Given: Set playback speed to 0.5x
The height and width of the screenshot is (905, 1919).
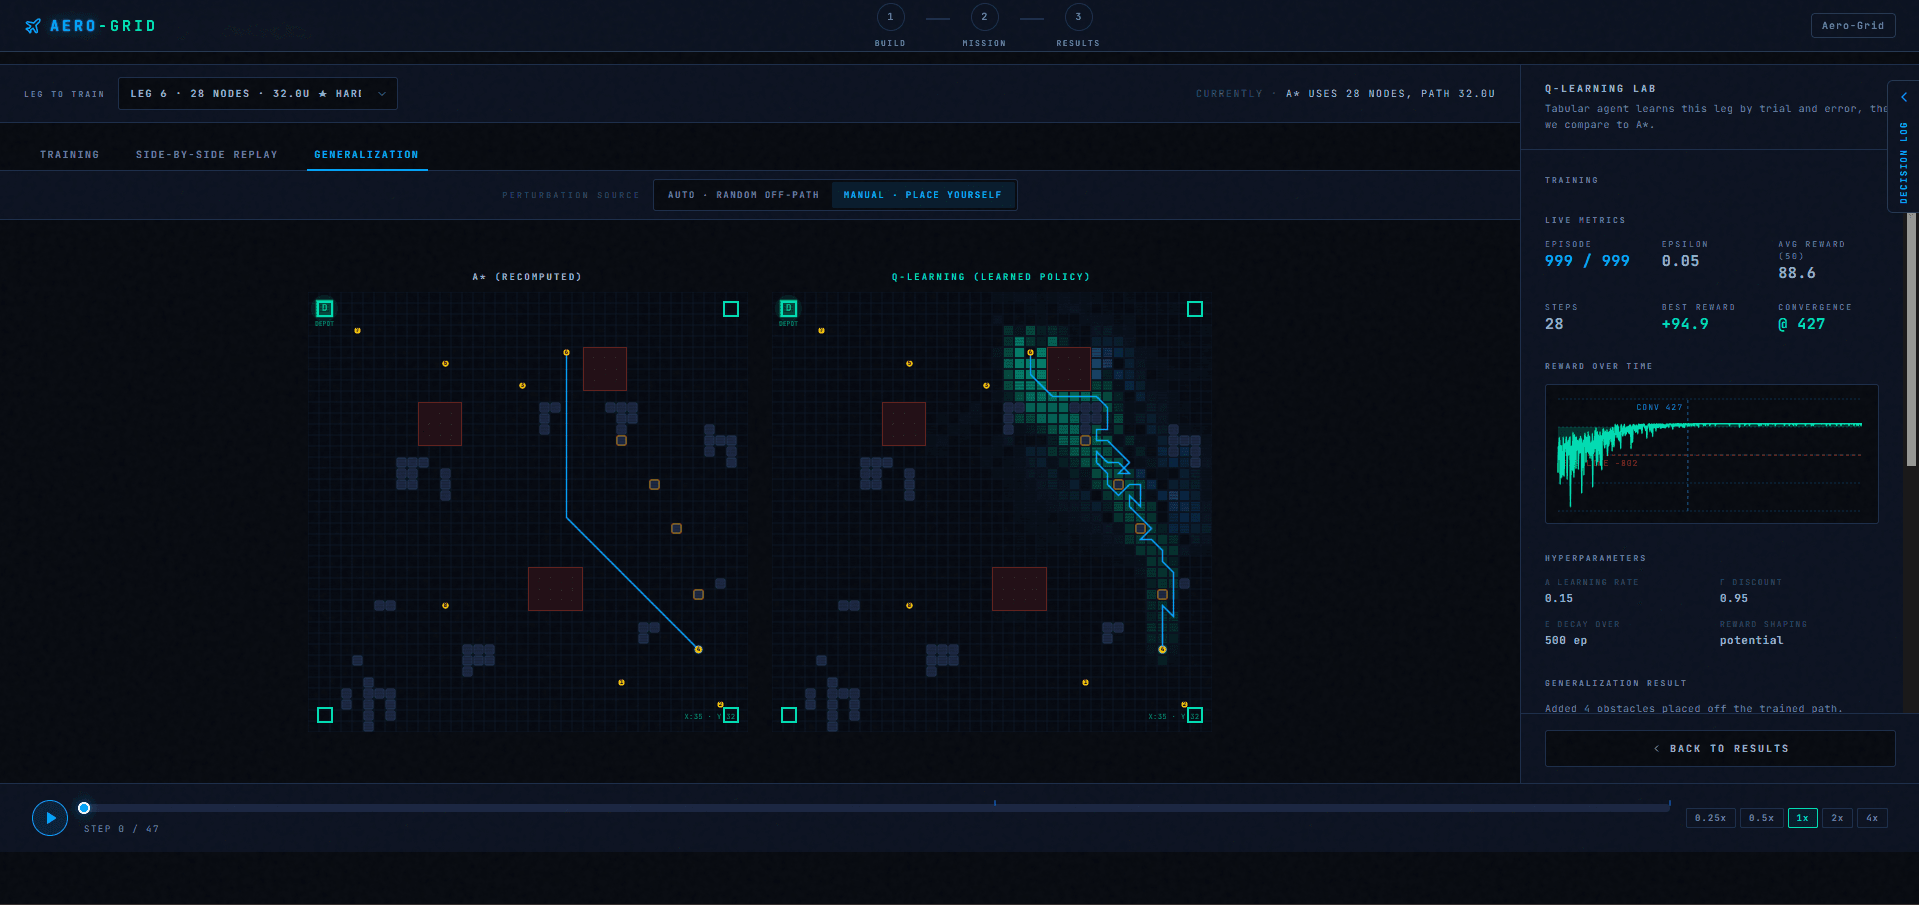Looking at the screenshot, I should 1761,818.
